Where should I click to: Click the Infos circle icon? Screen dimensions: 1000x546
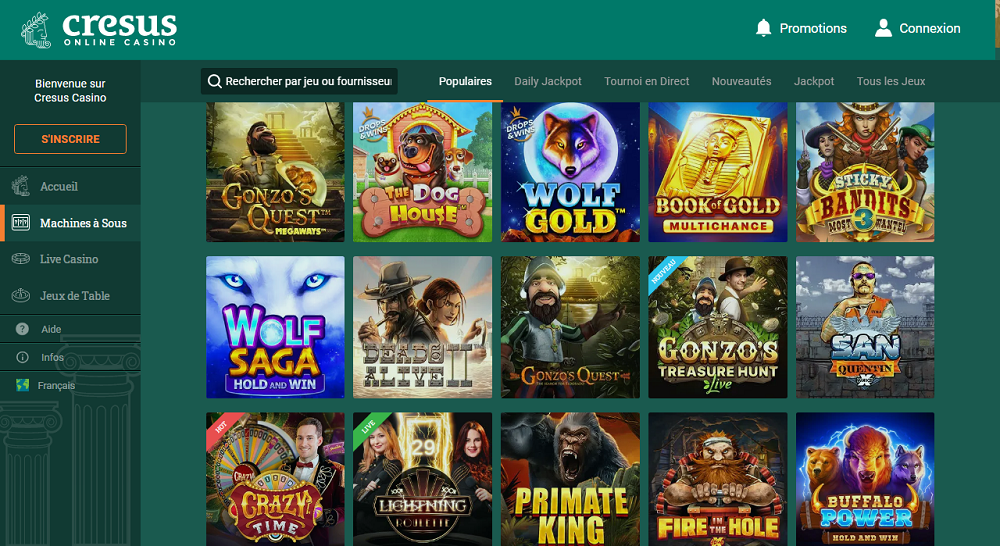click(22, 357)
